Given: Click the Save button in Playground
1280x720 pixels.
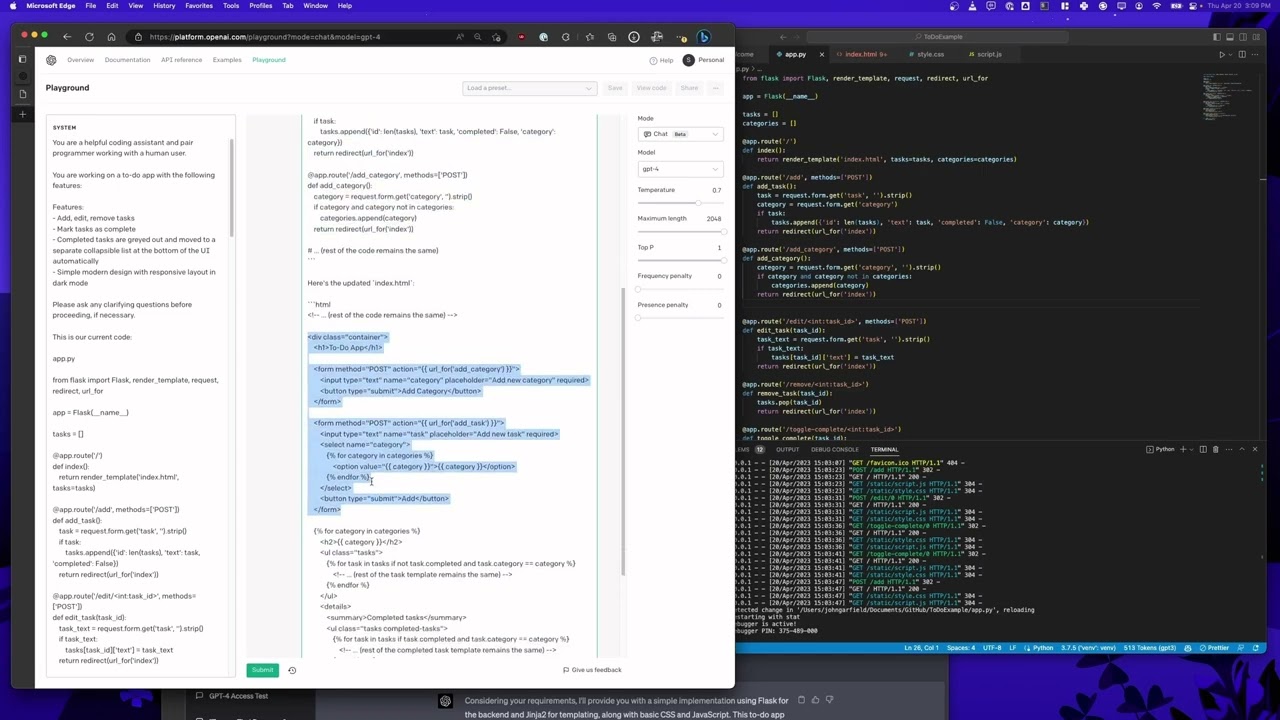Looking at the screenshot, I should click(615, 88).
